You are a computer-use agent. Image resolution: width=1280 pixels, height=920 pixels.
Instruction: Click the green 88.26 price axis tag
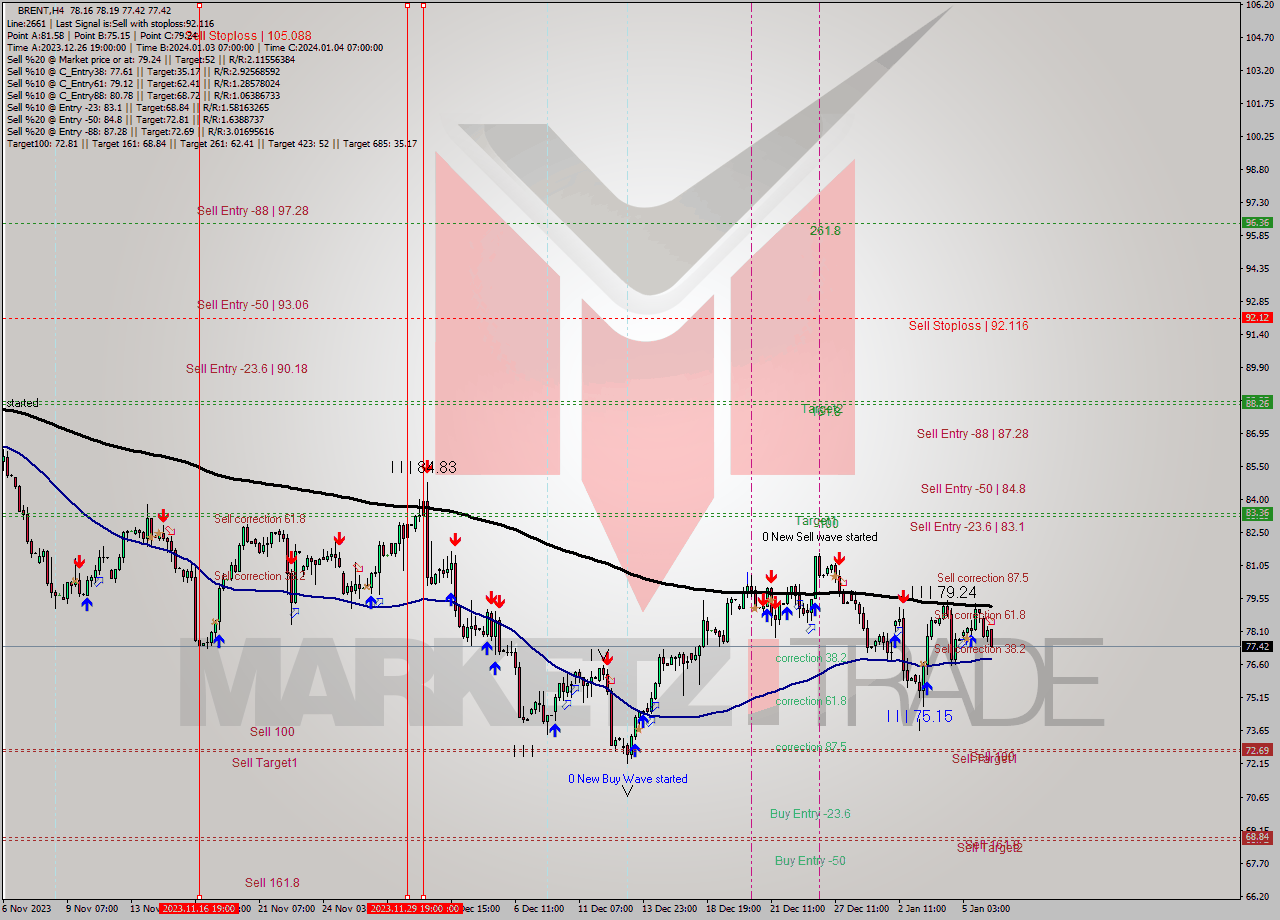pos(1257,403)
